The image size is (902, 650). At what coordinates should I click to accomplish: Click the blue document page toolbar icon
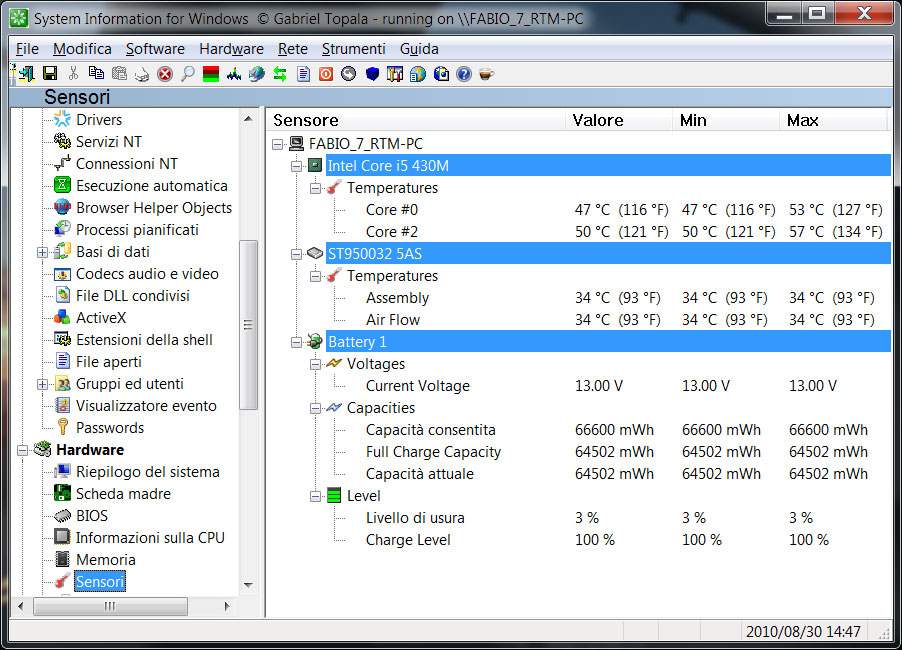coord(303,74)
